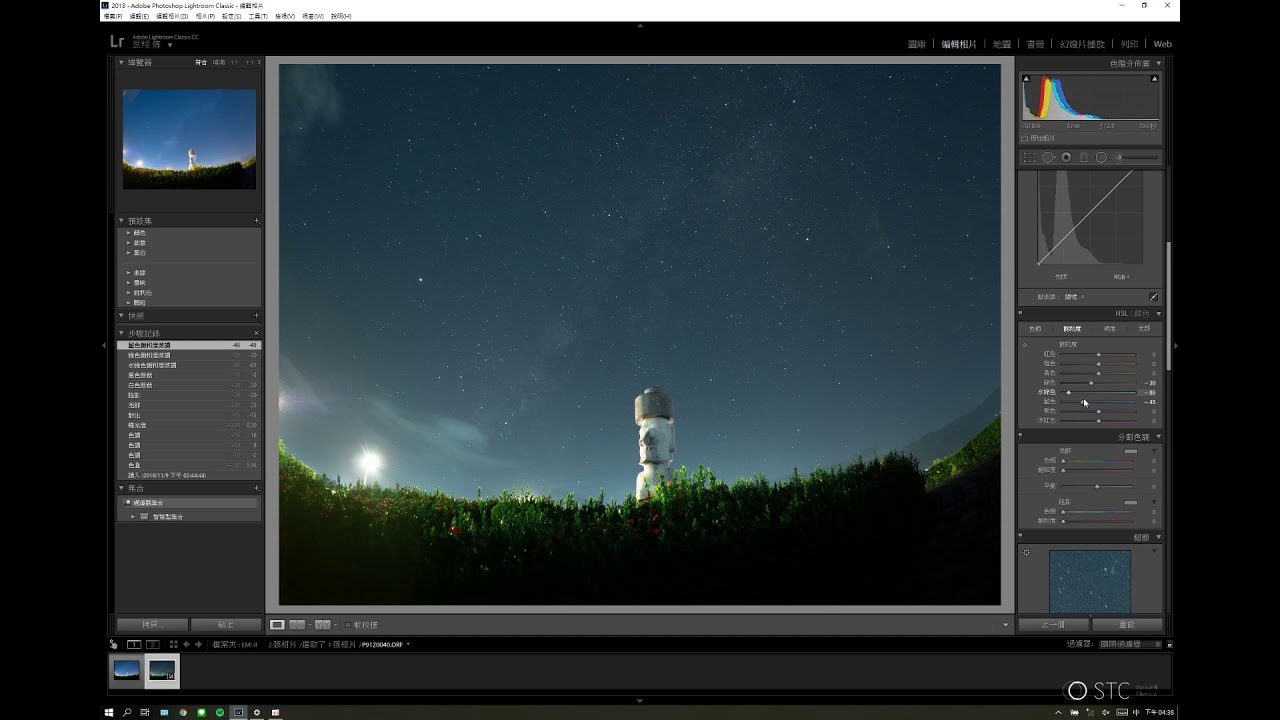Image resolution: width=1280 pixels, height=720 pixels.
Task: Open the RGB channel dropdown
Action: (x=1122, y=277)
